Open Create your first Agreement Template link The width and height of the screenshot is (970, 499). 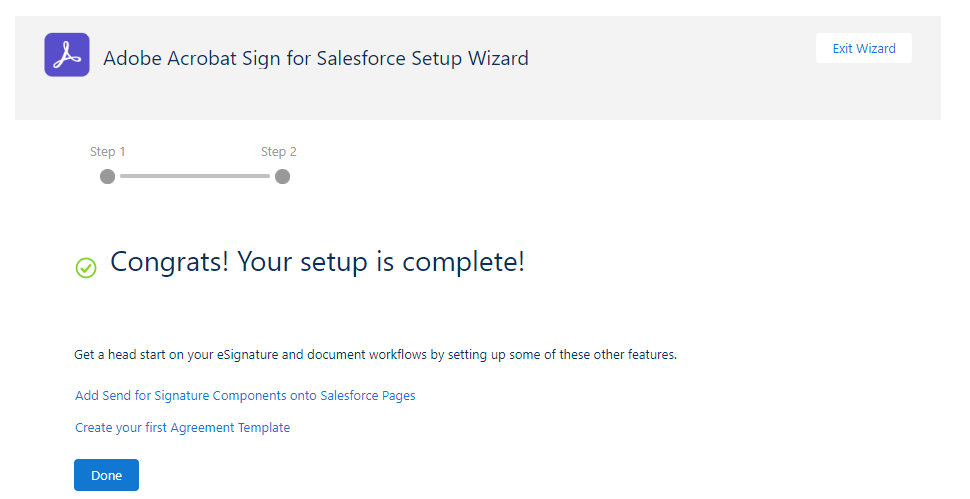[182, 428]
